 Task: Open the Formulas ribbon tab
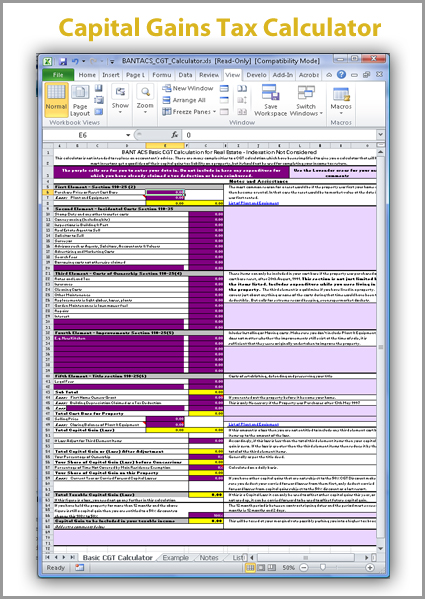pyautogui.click(x=162, y=75)
